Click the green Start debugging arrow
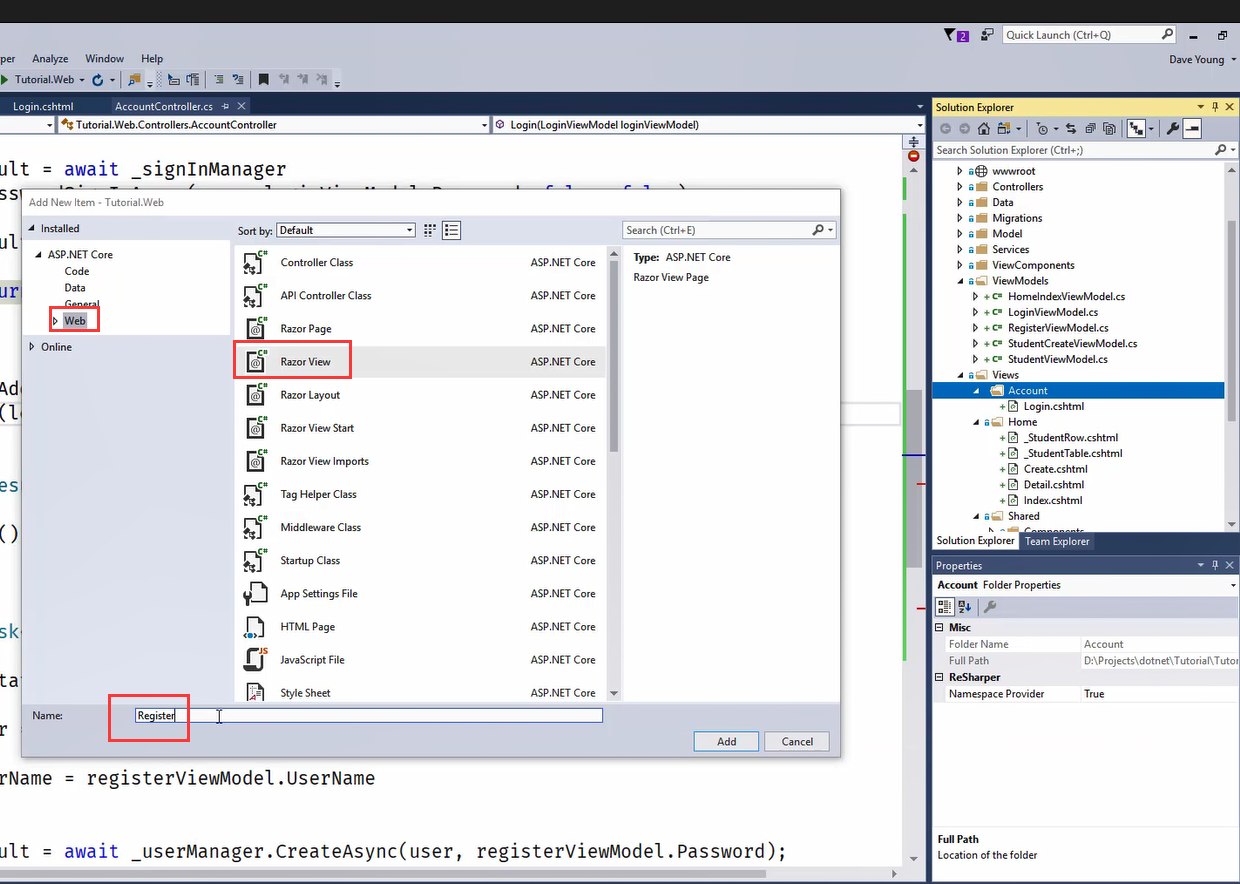Screen dimensions: 1240x884 point(5,80)
